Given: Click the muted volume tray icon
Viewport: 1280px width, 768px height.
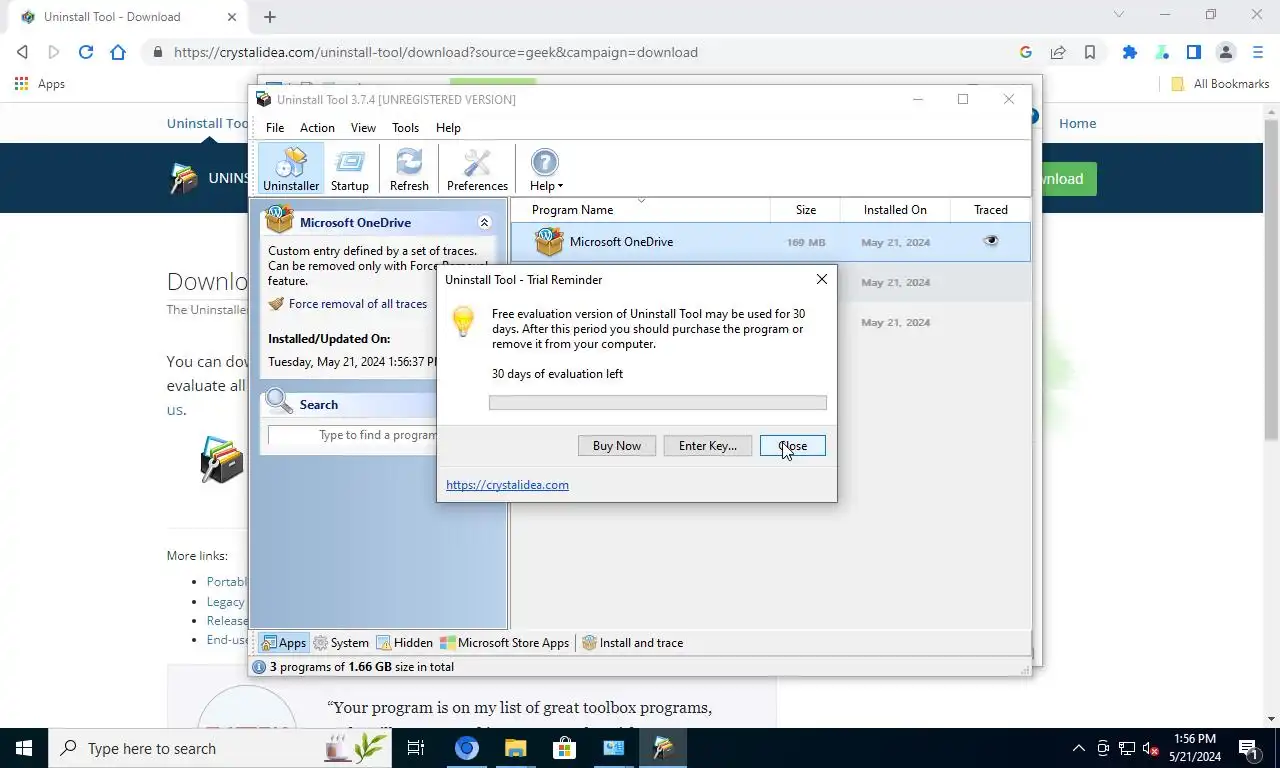Looking at the screenshot, I should 1150,748.
